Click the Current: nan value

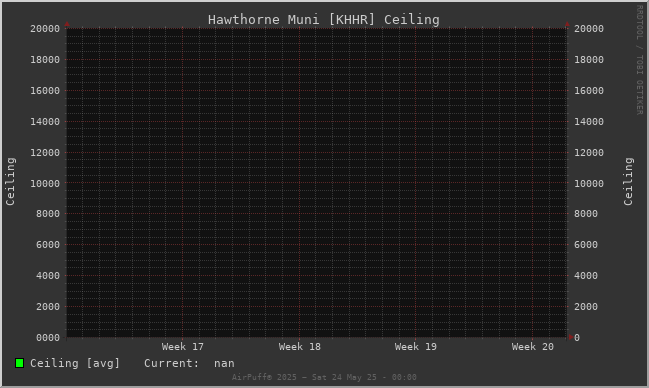click(x=189, y=363)
